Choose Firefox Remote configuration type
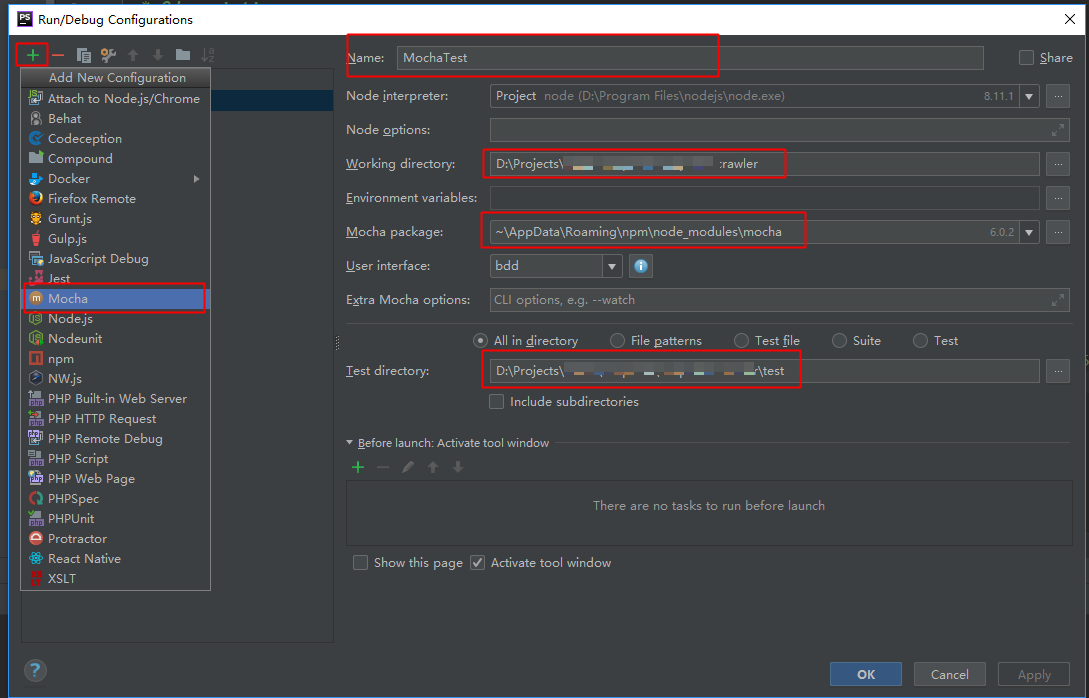The image size is (1089, 698). [x=115, y=199]
